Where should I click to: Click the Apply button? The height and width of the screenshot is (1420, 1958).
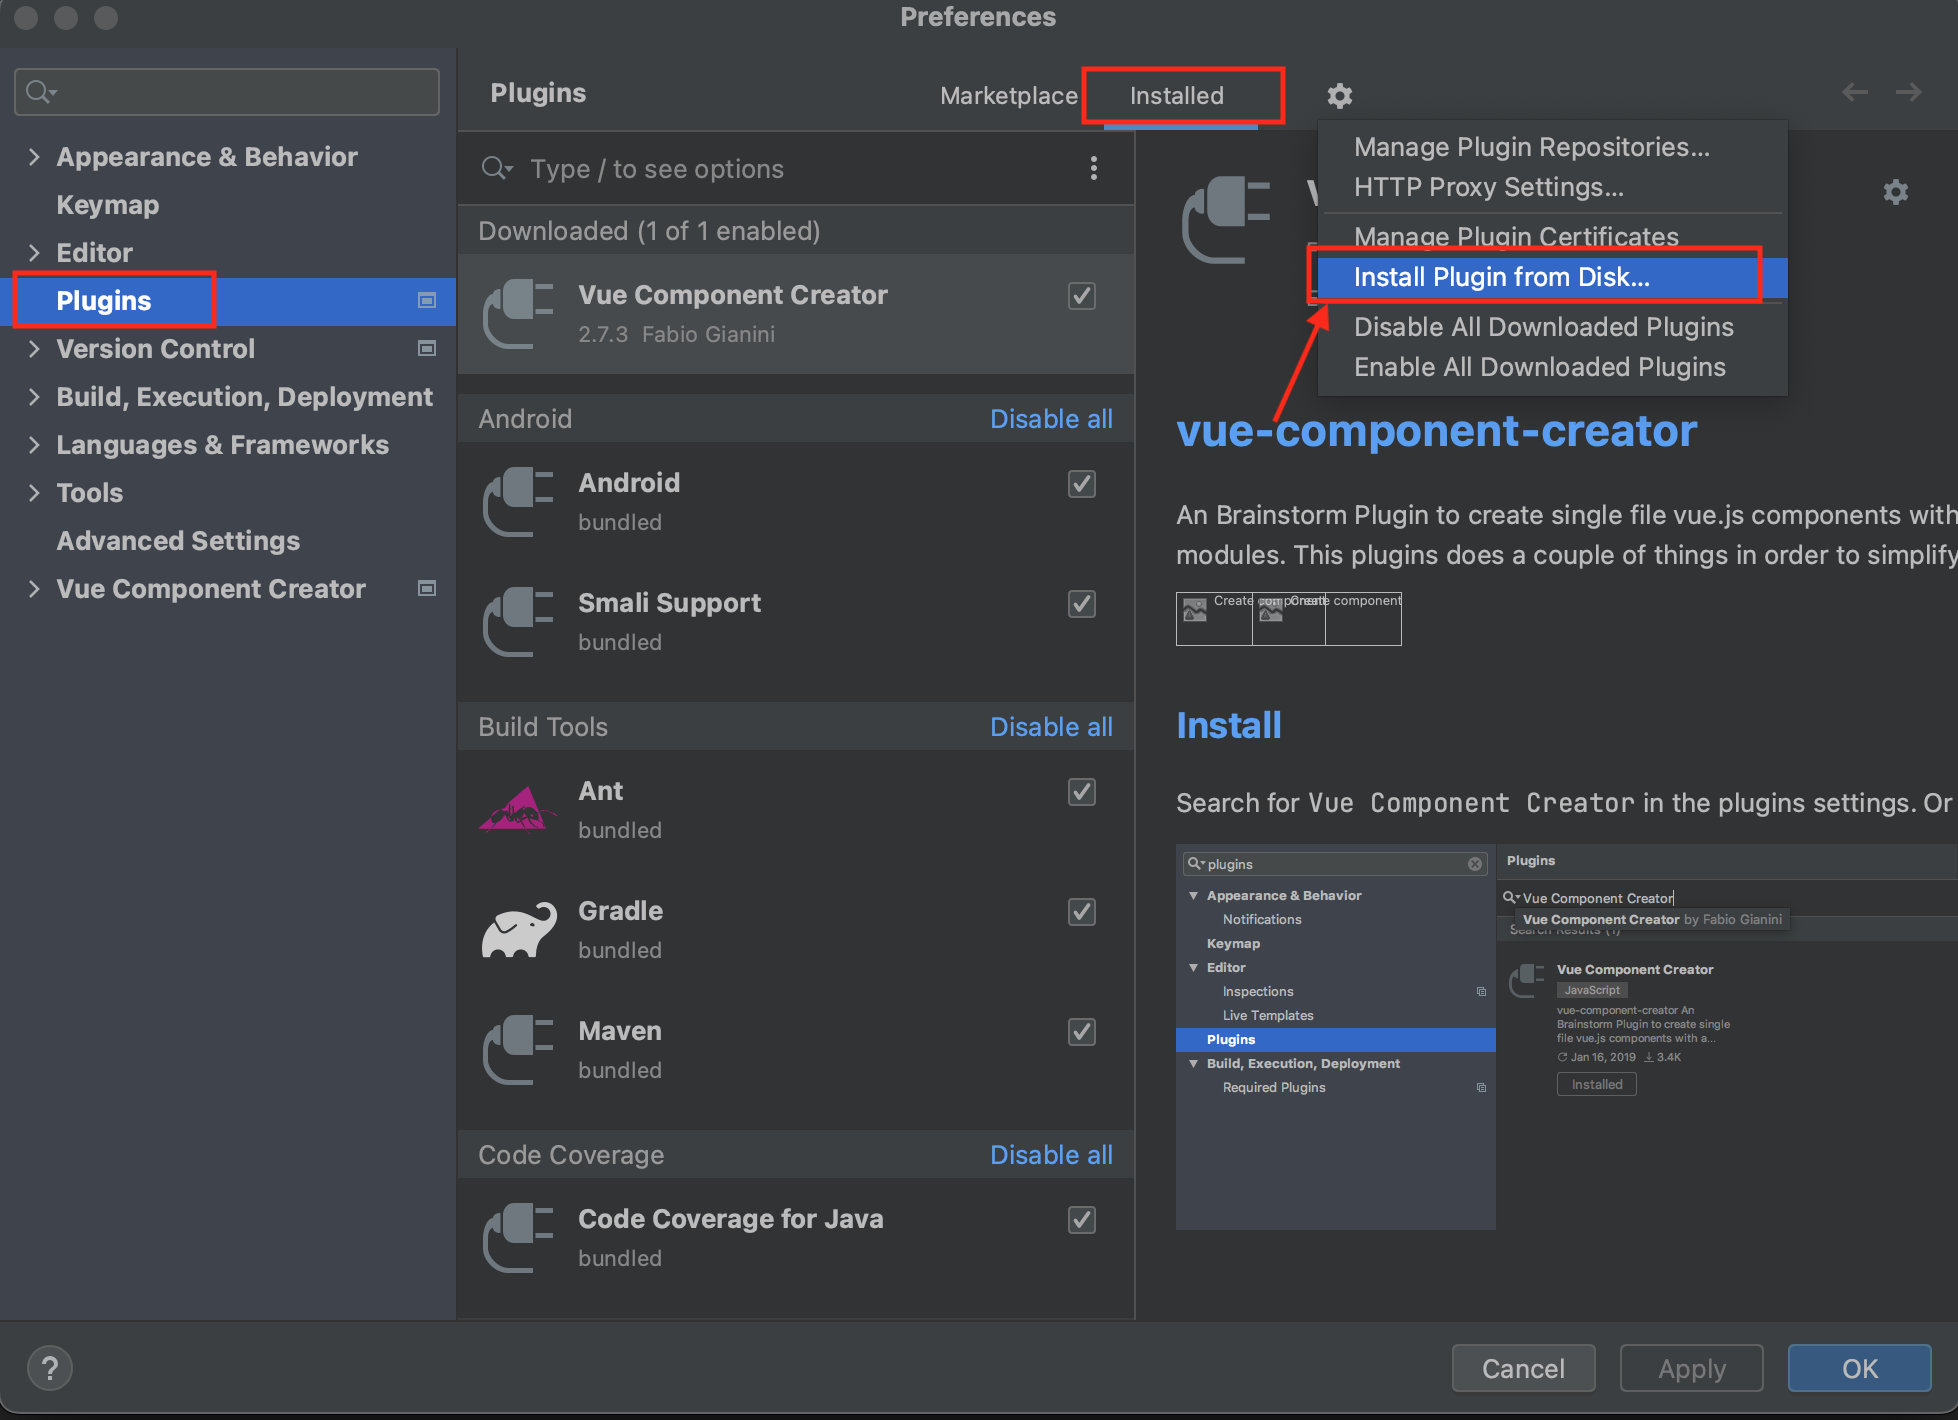point(1691,1368)
